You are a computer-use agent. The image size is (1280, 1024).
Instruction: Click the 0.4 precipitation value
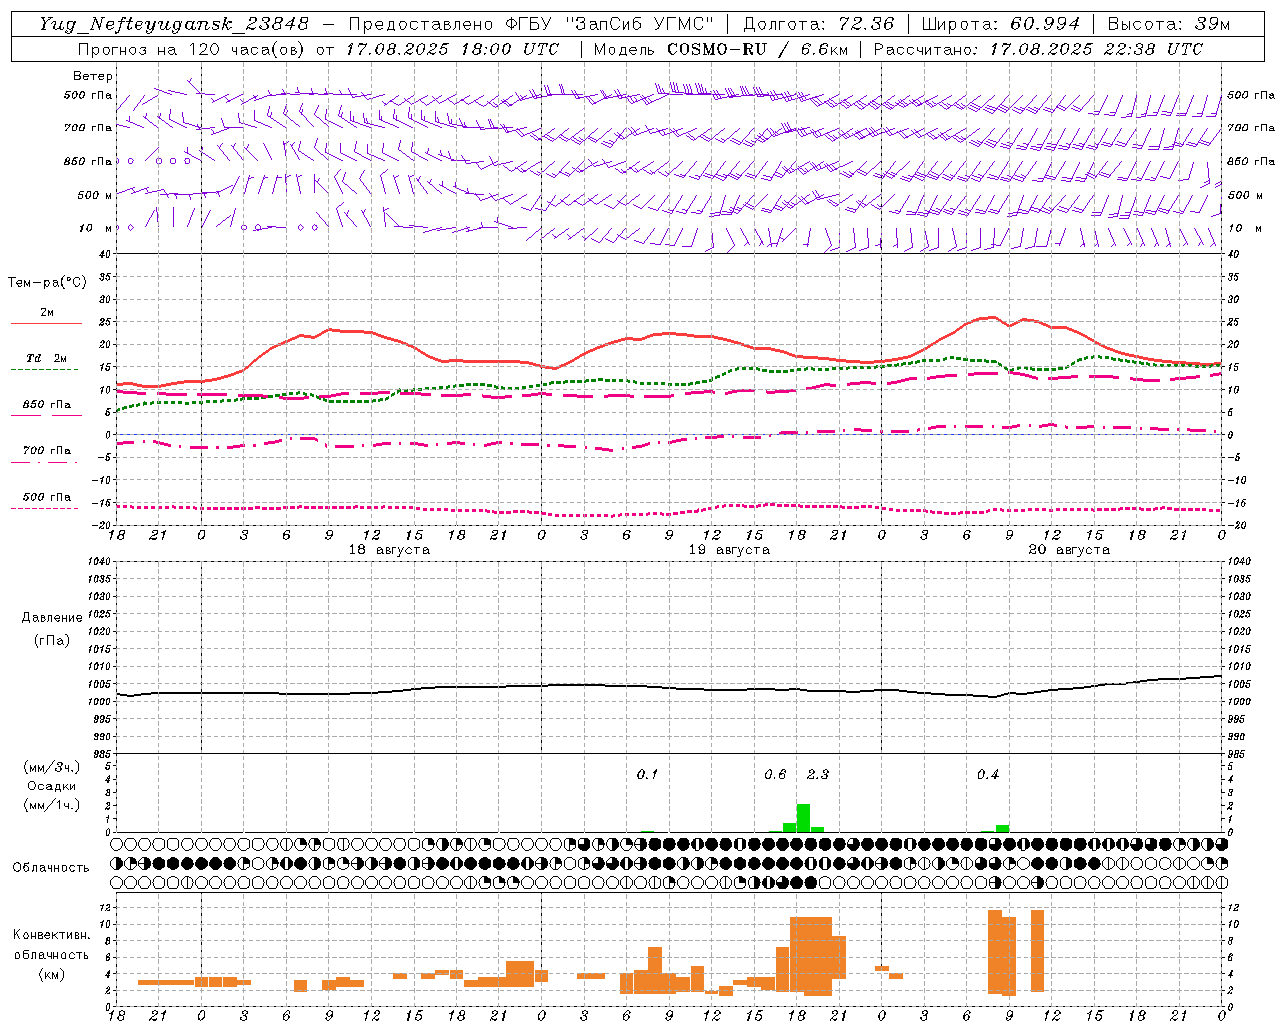[x=988, y=774]
